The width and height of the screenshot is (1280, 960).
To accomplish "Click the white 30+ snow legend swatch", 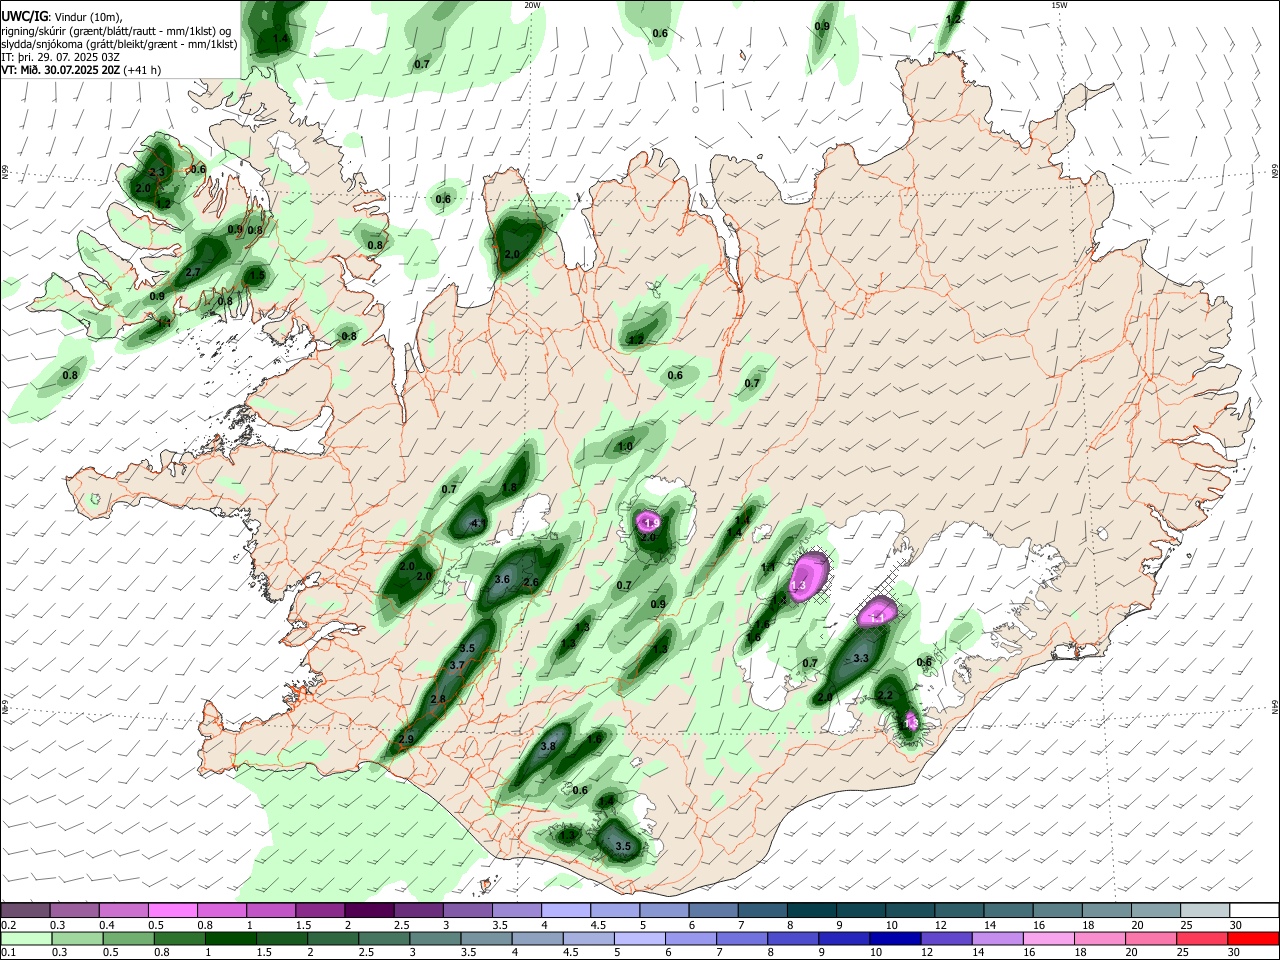I will 1254,910.
